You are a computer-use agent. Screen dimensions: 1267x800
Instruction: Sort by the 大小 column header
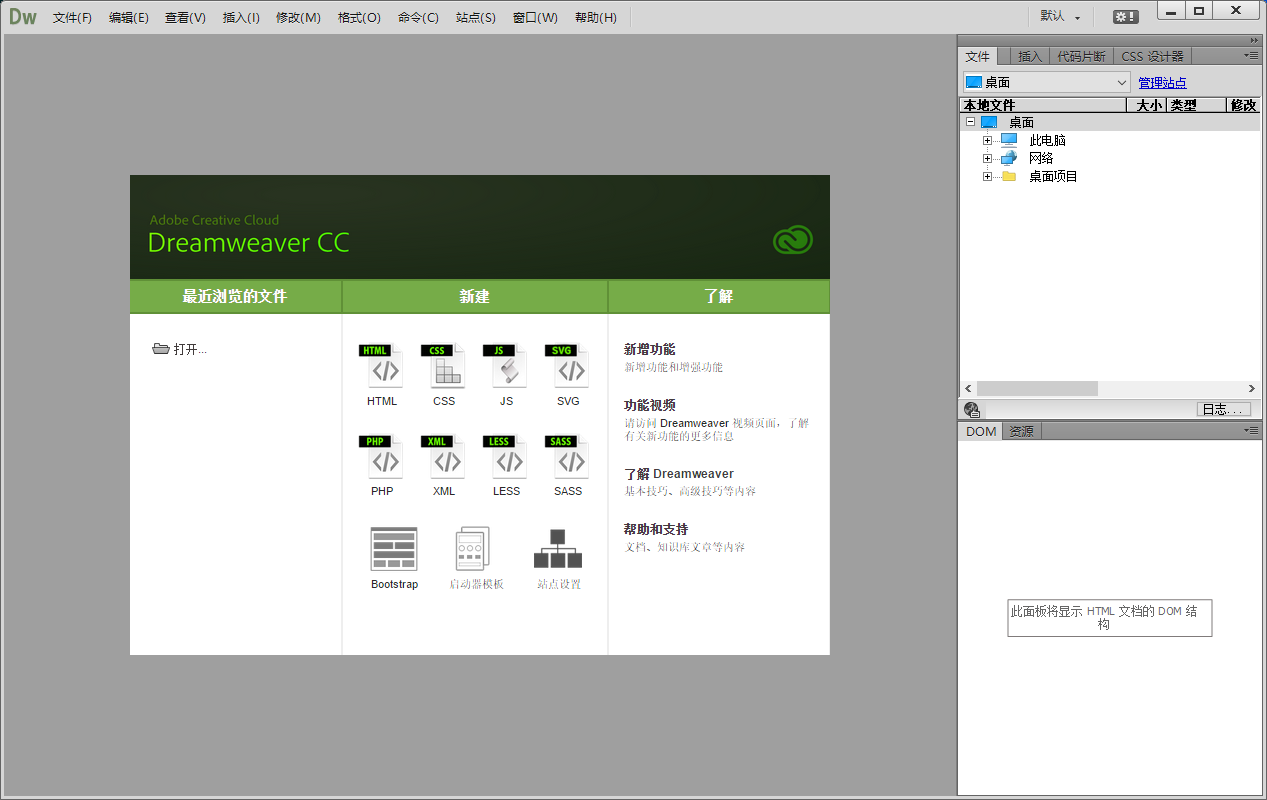click(1148, 105)
